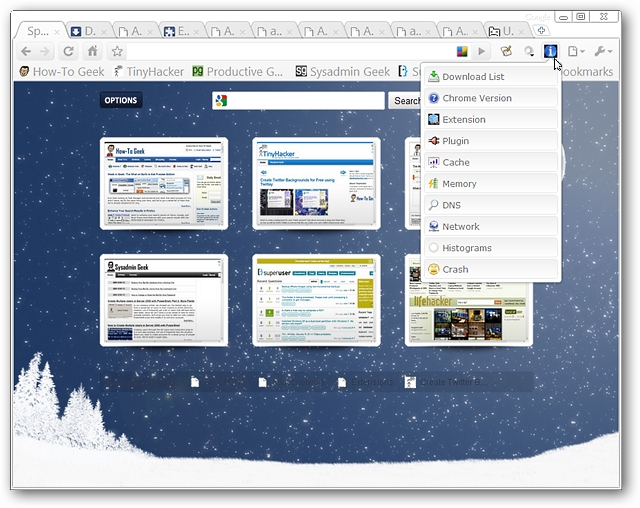Open Plugin entry in the popup
640x508 pixels.
(491, 141)
